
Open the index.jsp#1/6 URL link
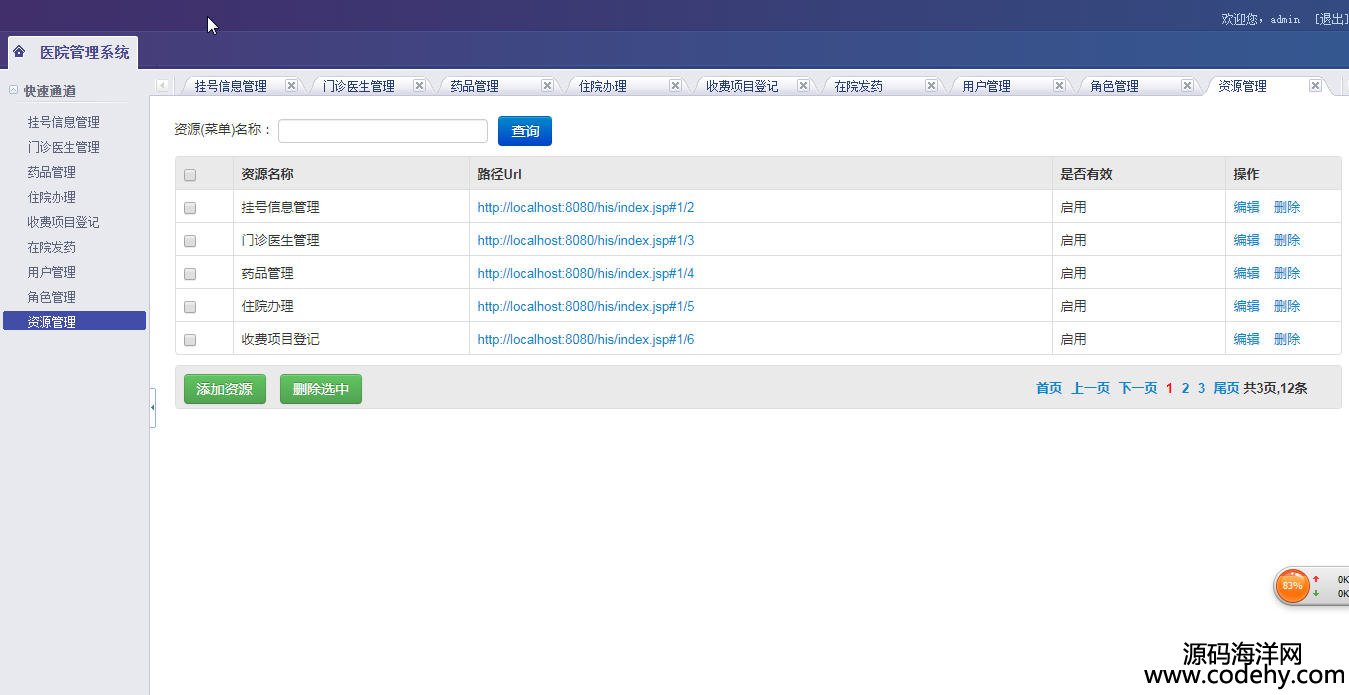click(586, 339)
